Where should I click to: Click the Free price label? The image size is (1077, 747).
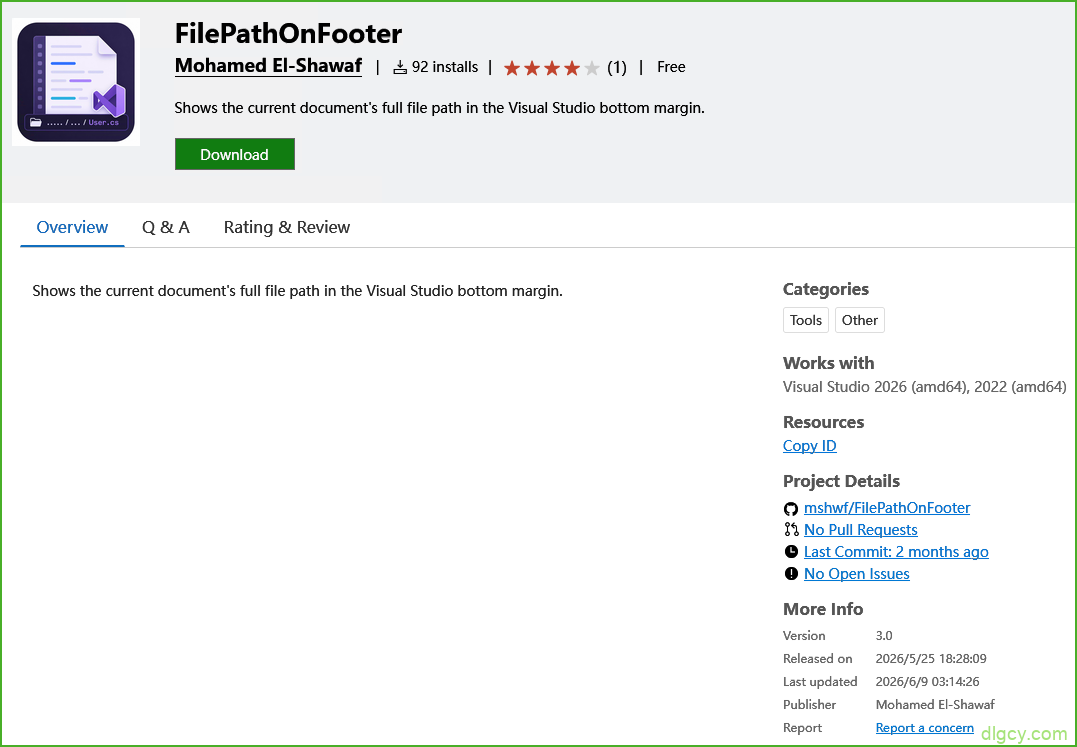pos(671,67)
